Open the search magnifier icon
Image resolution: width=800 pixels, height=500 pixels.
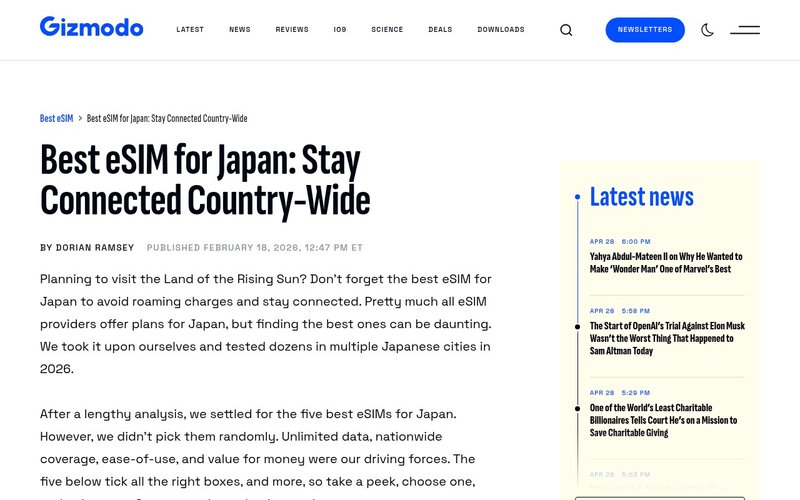pyautogui.click(x=566, y=30)
